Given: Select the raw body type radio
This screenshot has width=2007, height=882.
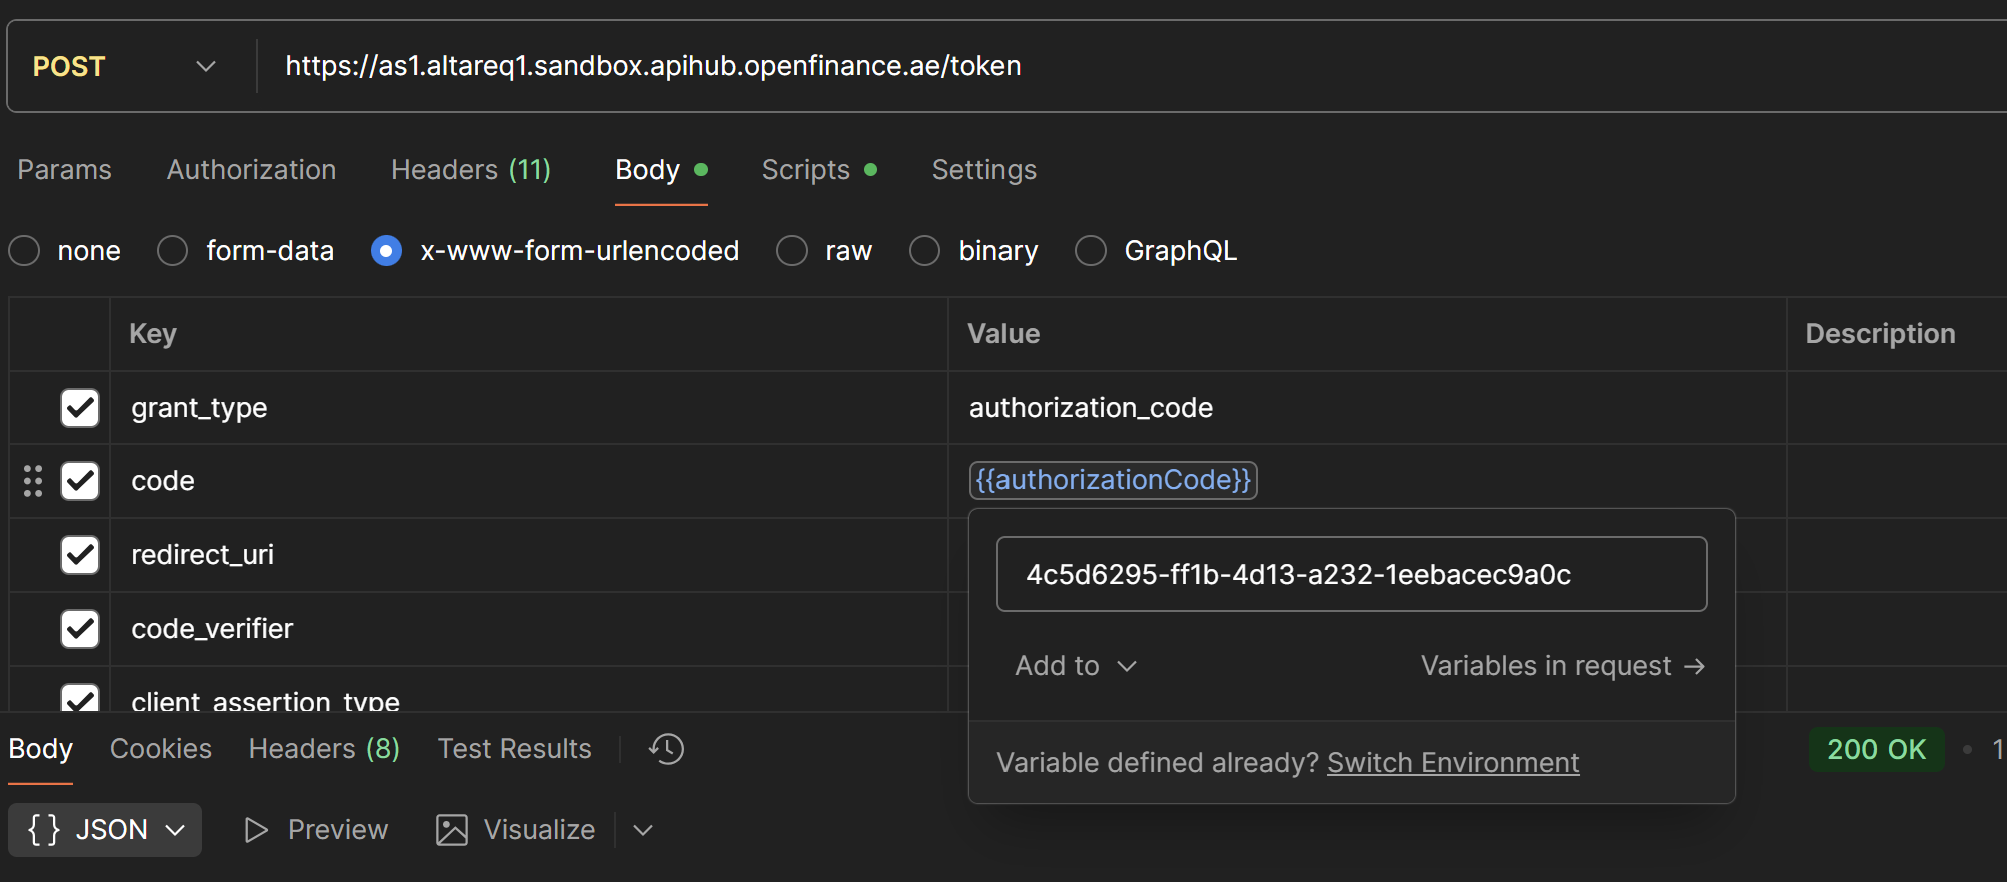Looking at the screenshot, I should [792, 251].
